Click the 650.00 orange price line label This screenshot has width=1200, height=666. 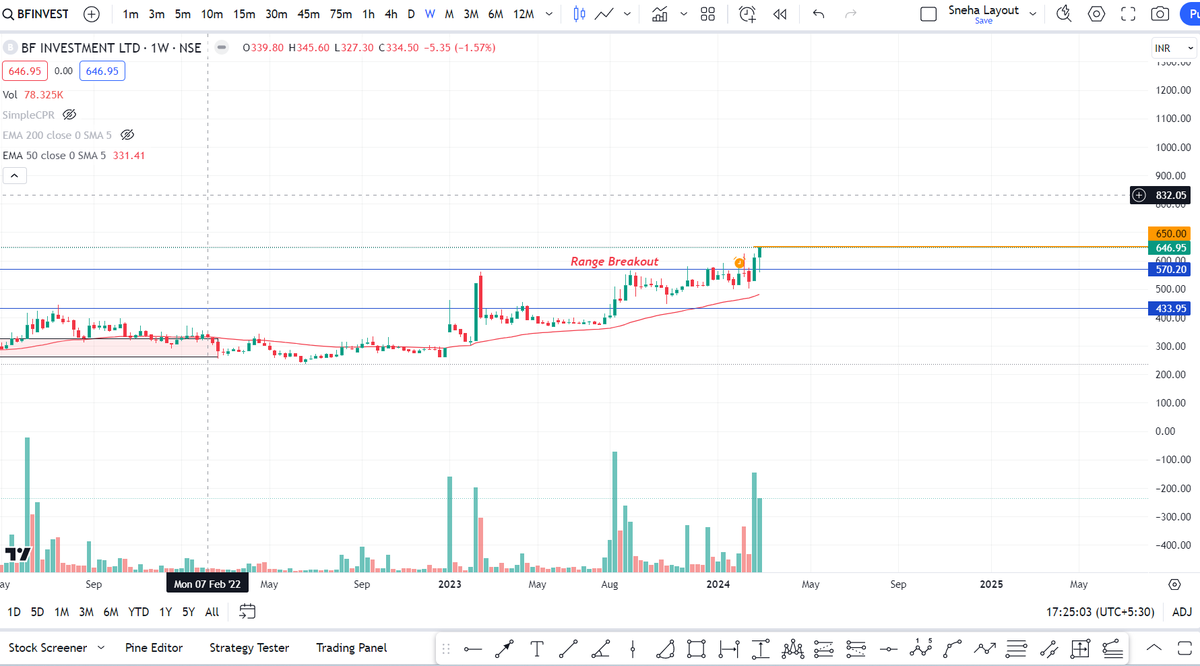[x=1170, y=233]
